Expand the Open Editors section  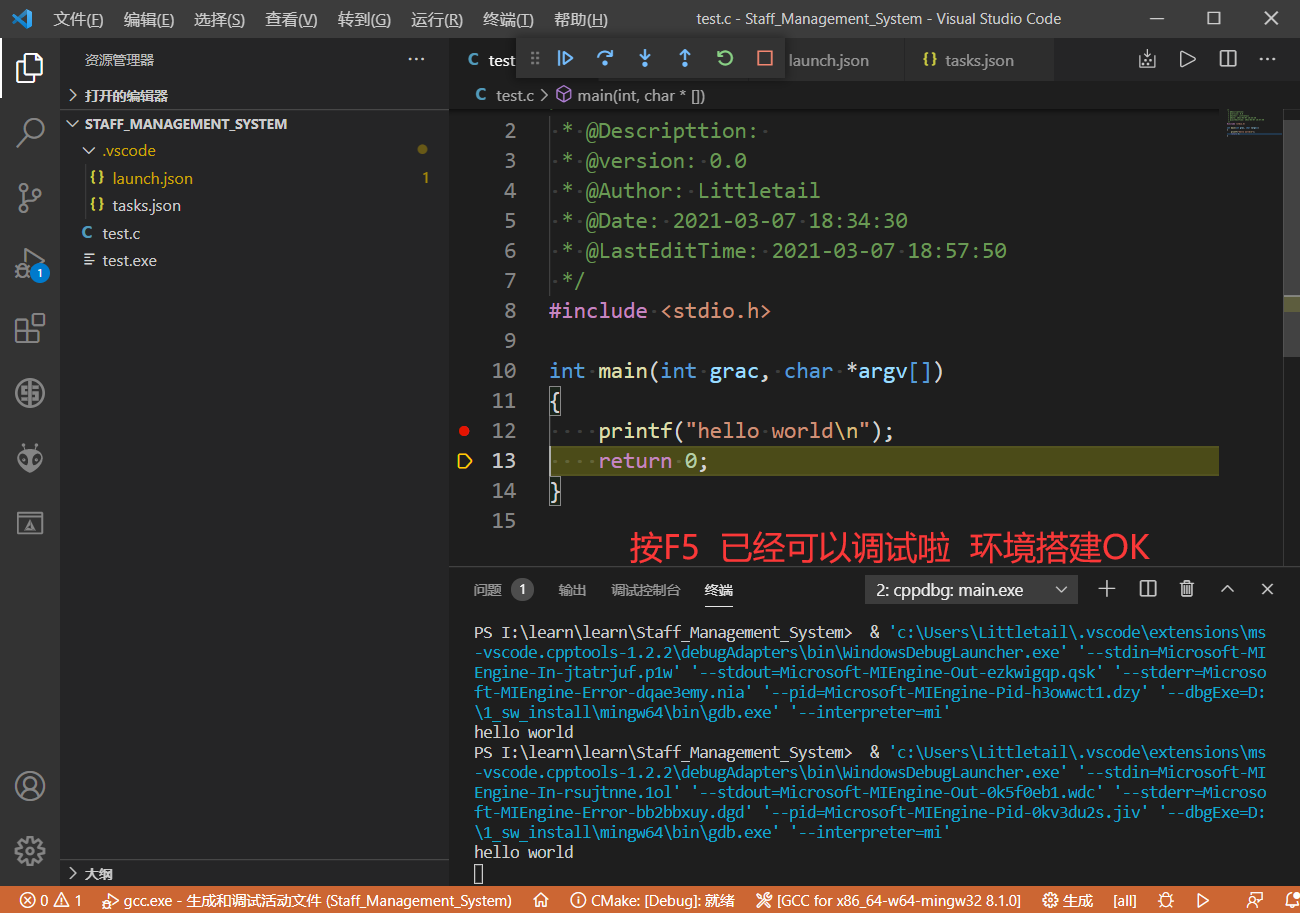coord(255,96)
